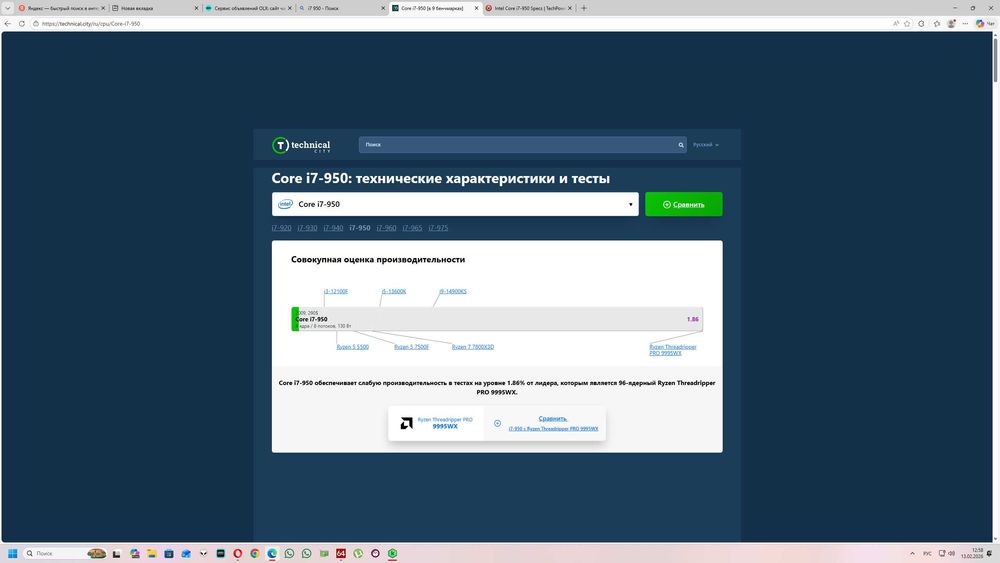Click the address bar URL
The height and width of the screenshot is (563, 1000).
click(x=91, y=24)
